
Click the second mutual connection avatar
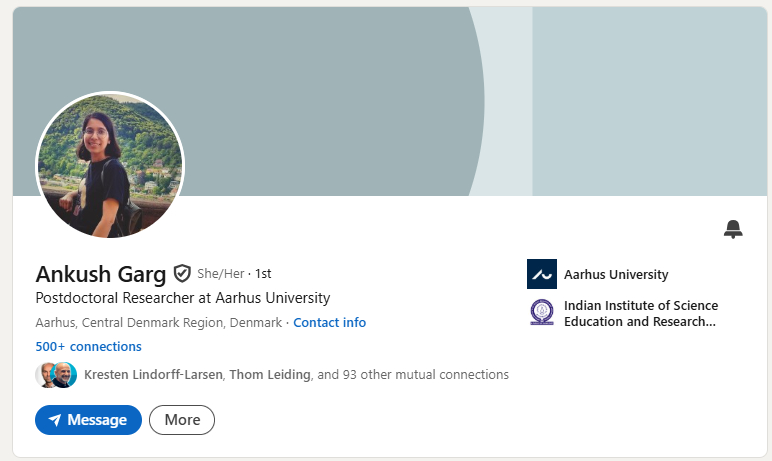point(65,375)
